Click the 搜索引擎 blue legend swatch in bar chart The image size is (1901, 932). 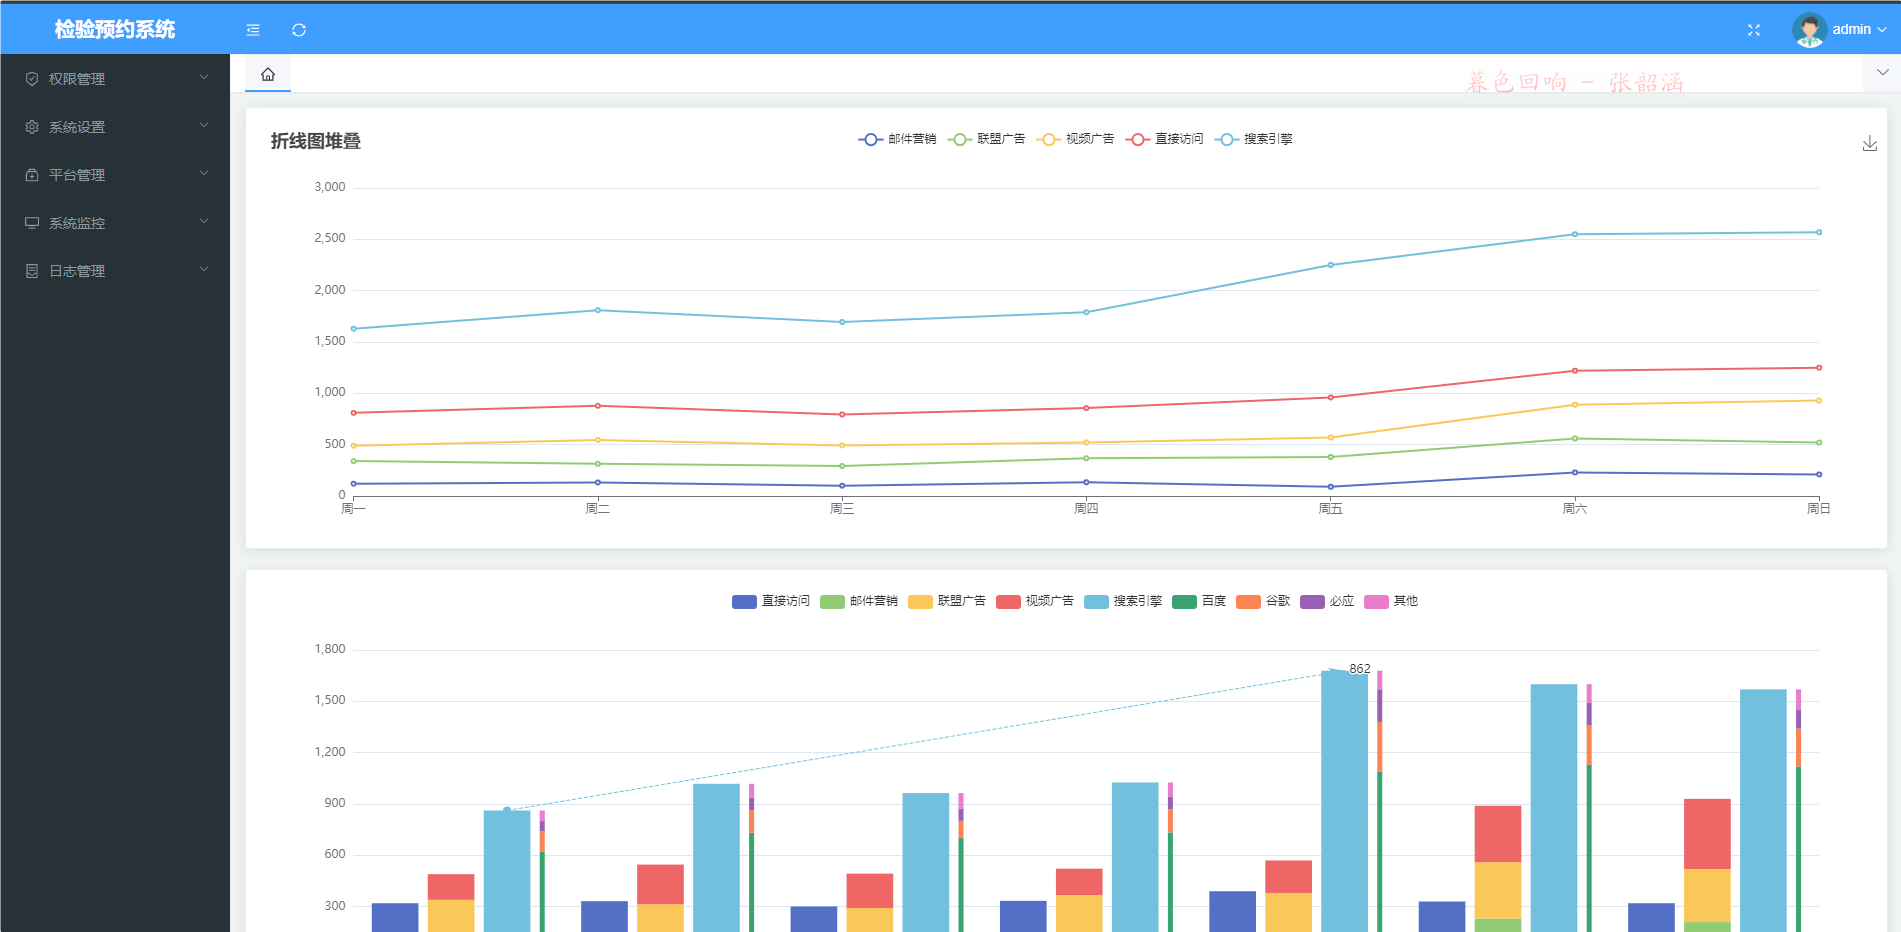pos(1096,602)
